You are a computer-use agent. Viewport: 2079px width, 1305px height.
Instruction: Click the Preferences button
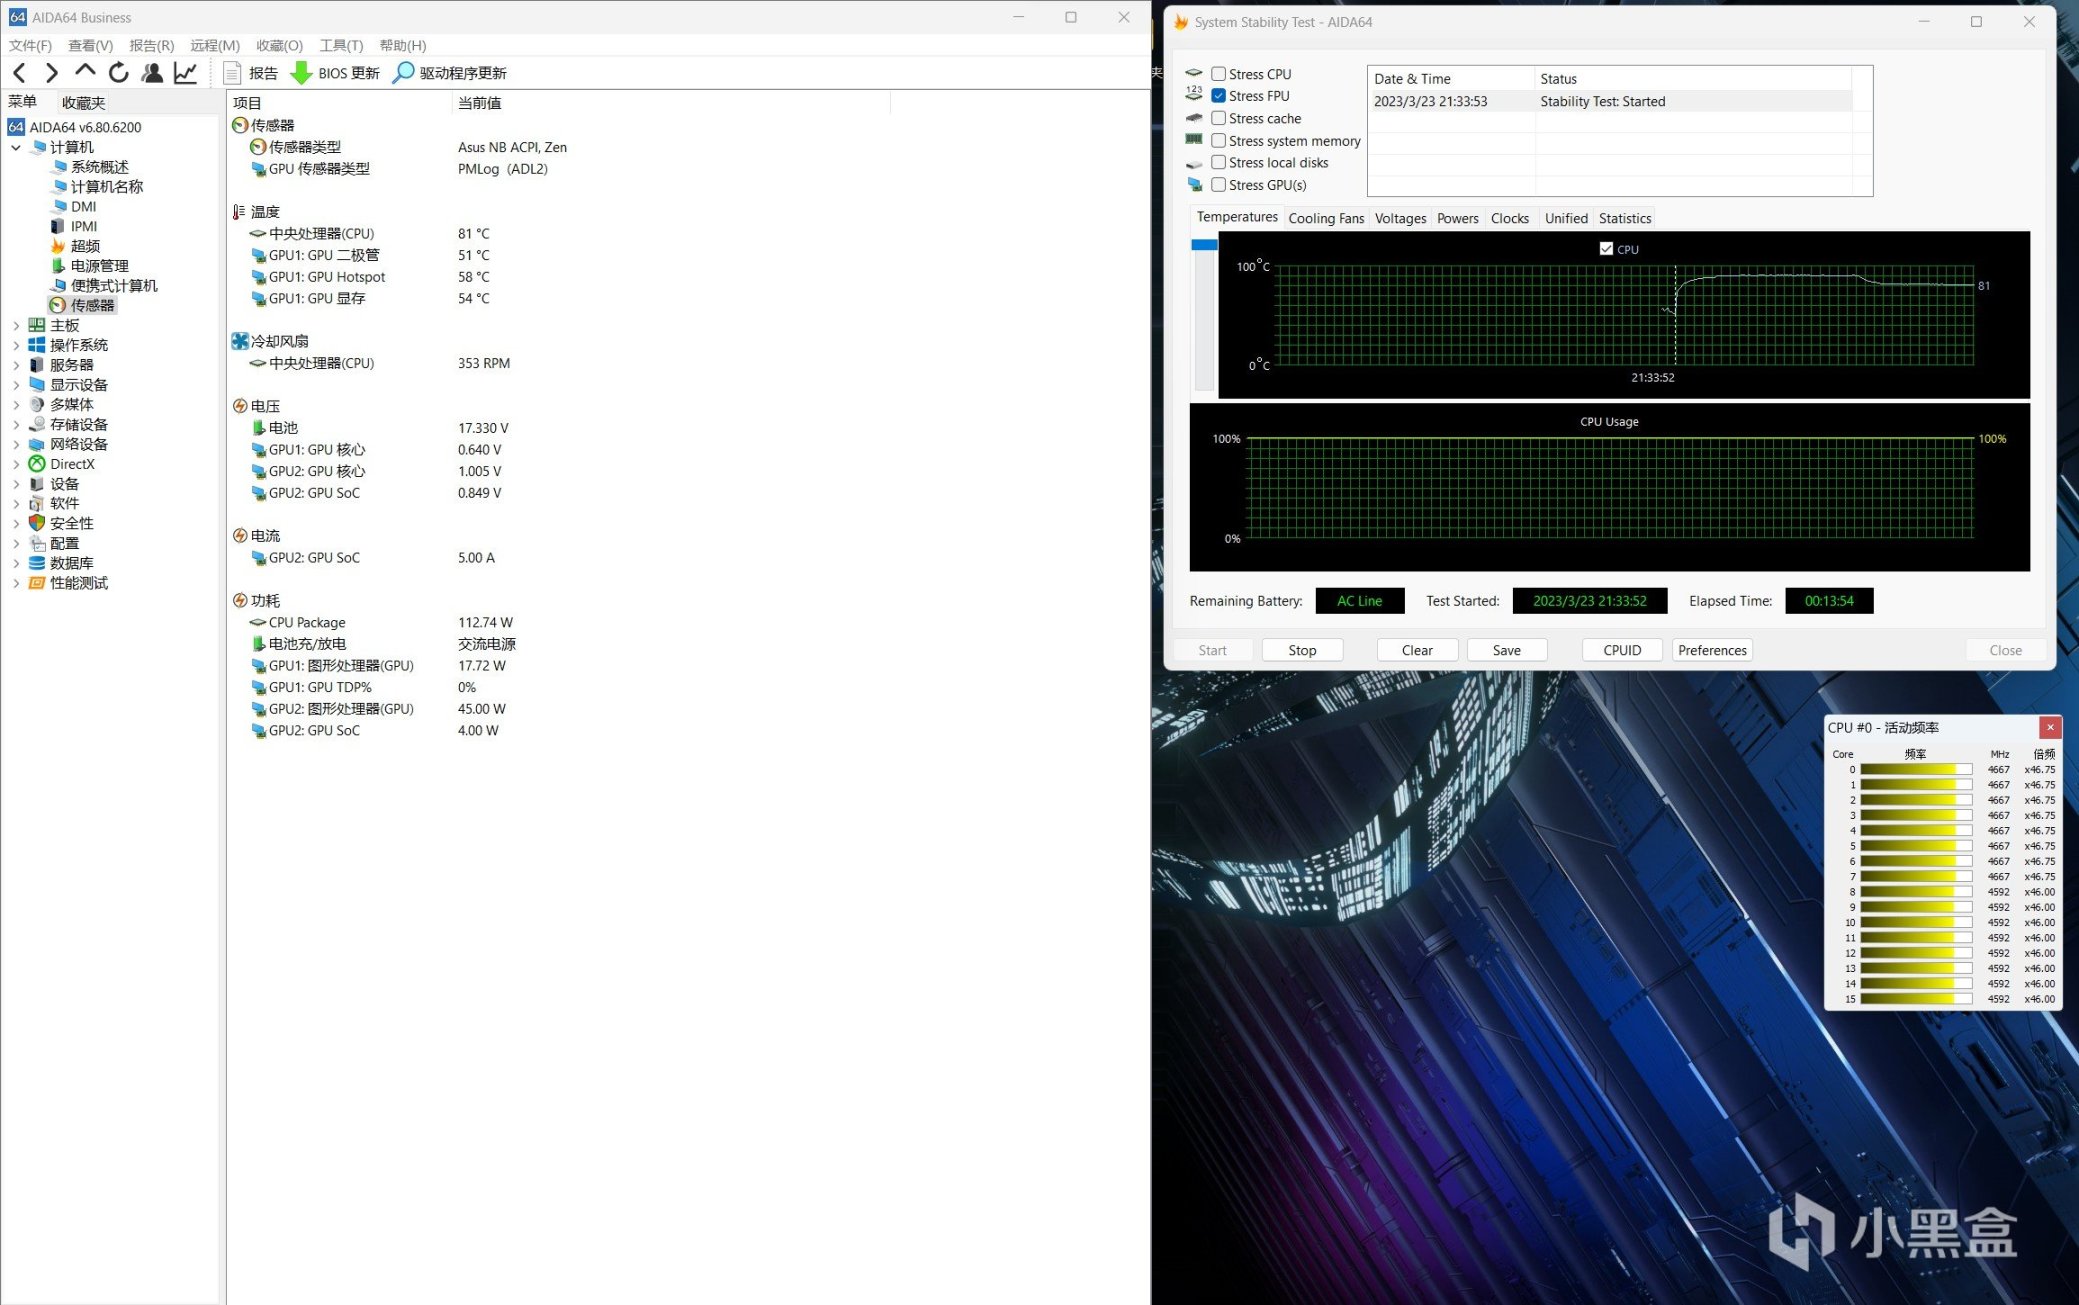(x=1711, y=650)
